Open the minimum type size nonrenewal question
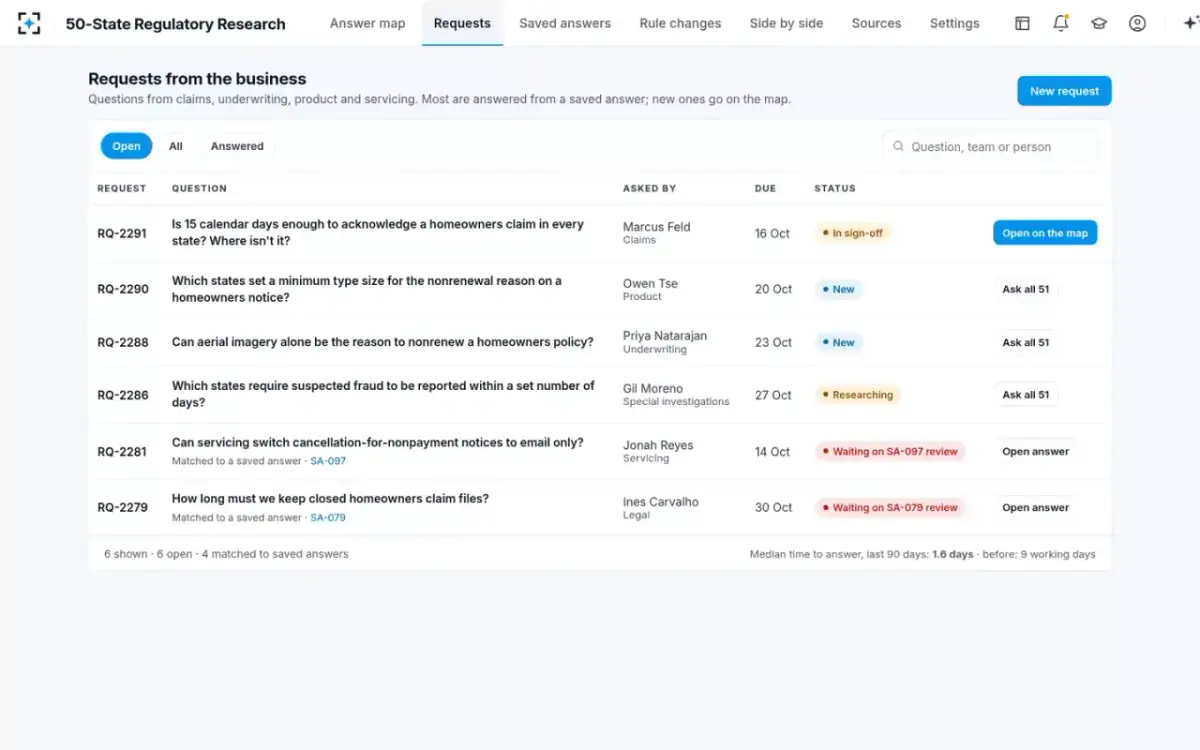Screen dimensions: 1200x750 (366, 289)
